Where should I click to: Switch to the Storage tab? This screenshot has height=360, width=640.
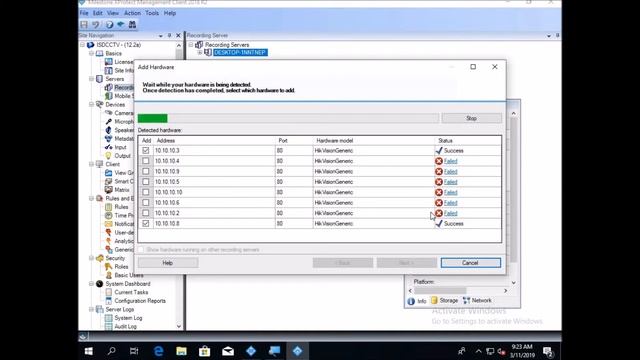tap(444, 300)
